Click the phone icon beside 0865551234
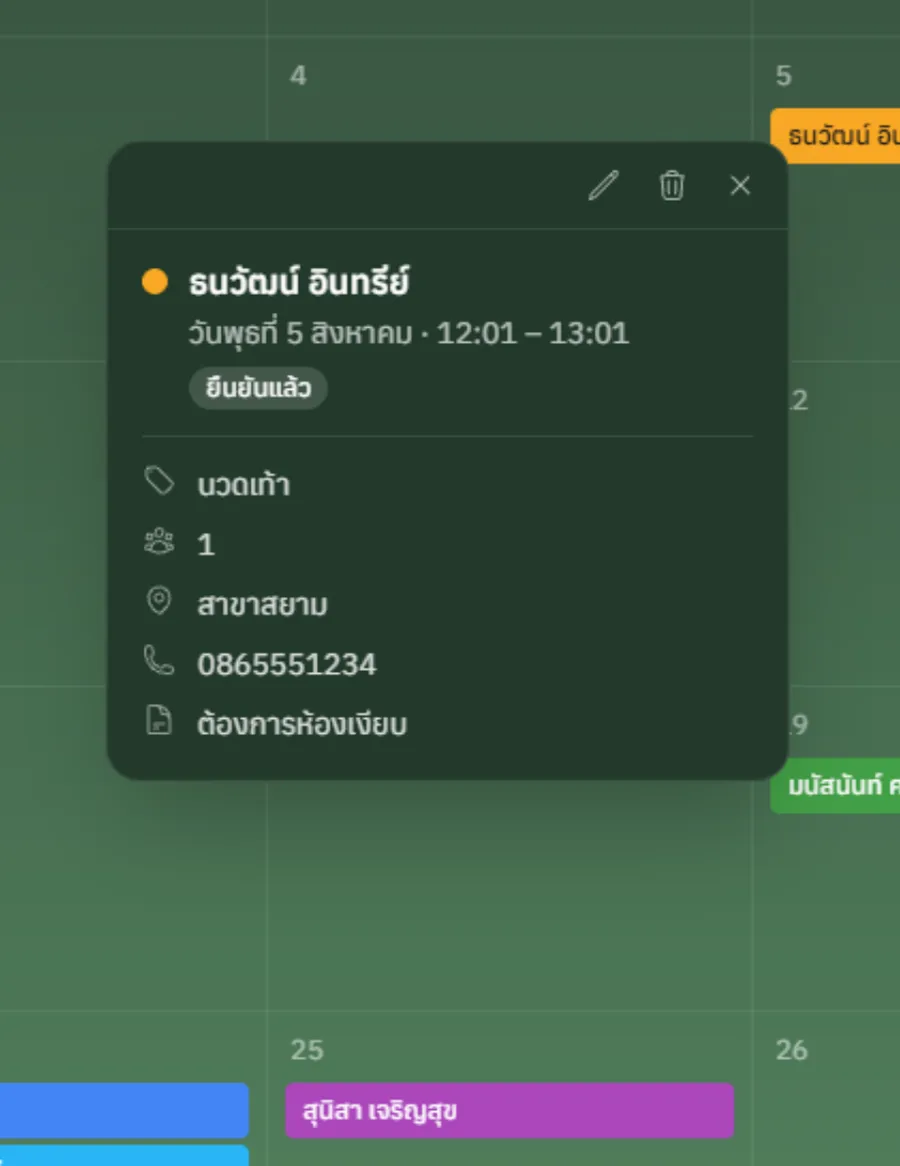 click(159, 660)
